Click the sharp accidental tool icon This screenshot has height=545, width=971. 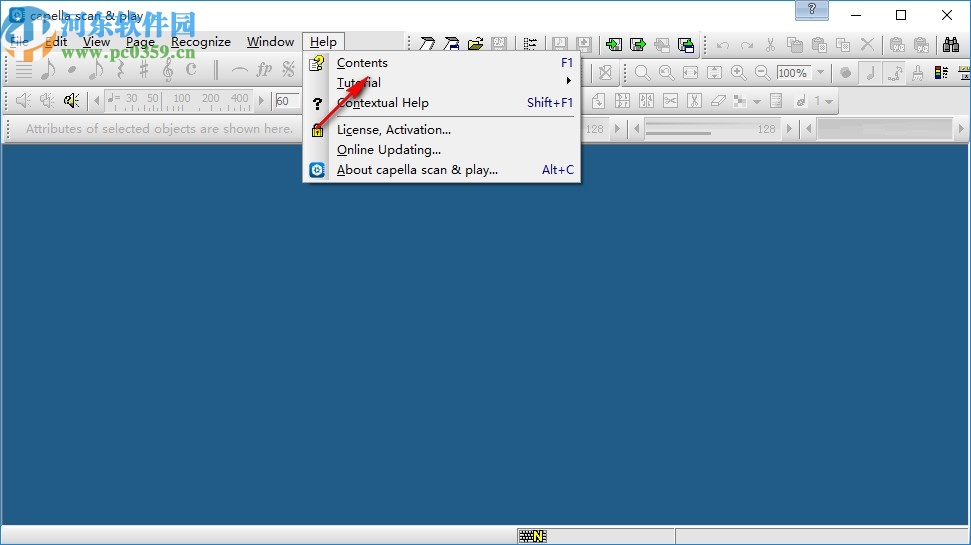tap(144, 69)
